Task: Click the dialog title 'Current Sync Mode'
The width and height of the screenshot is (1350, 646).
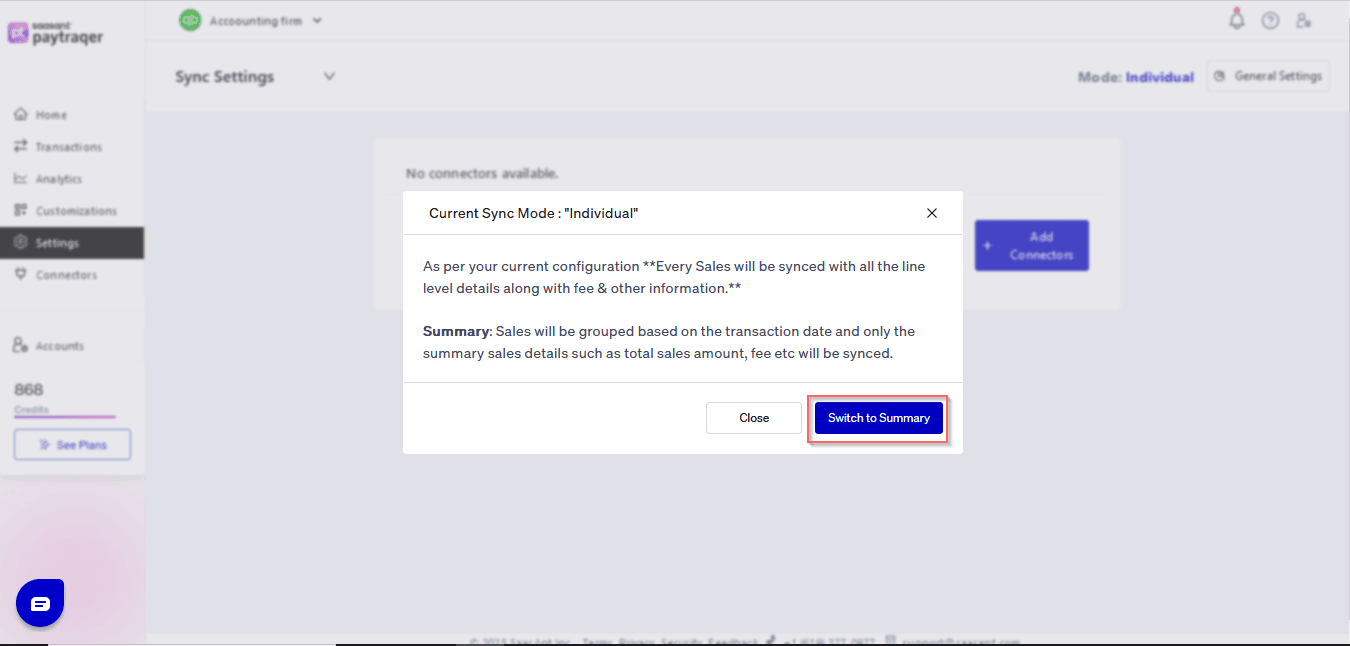Action: (x=533, y=213)
